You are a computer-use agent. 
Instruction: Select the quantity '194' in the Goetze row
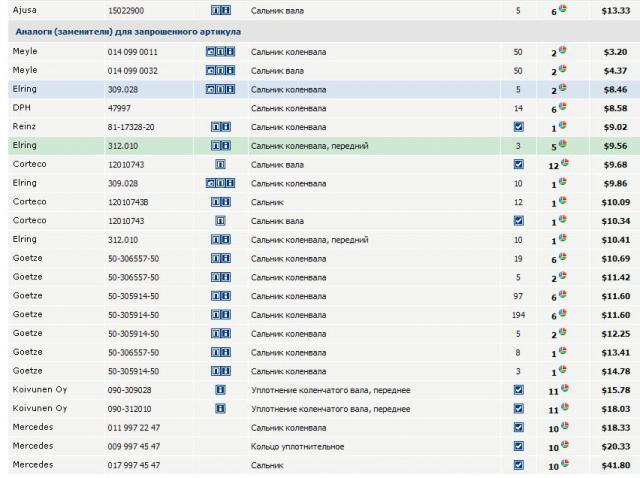point(518,315)
